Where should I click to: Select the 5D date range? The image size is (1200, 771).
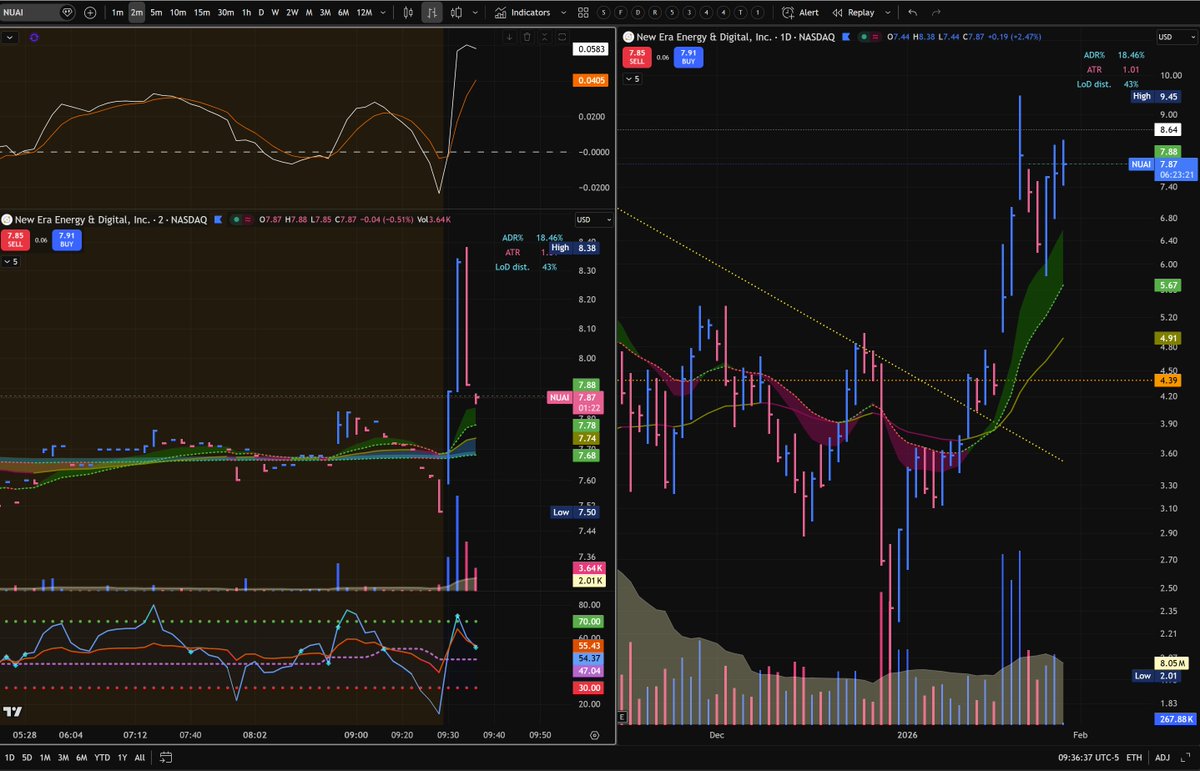point(28,757)
